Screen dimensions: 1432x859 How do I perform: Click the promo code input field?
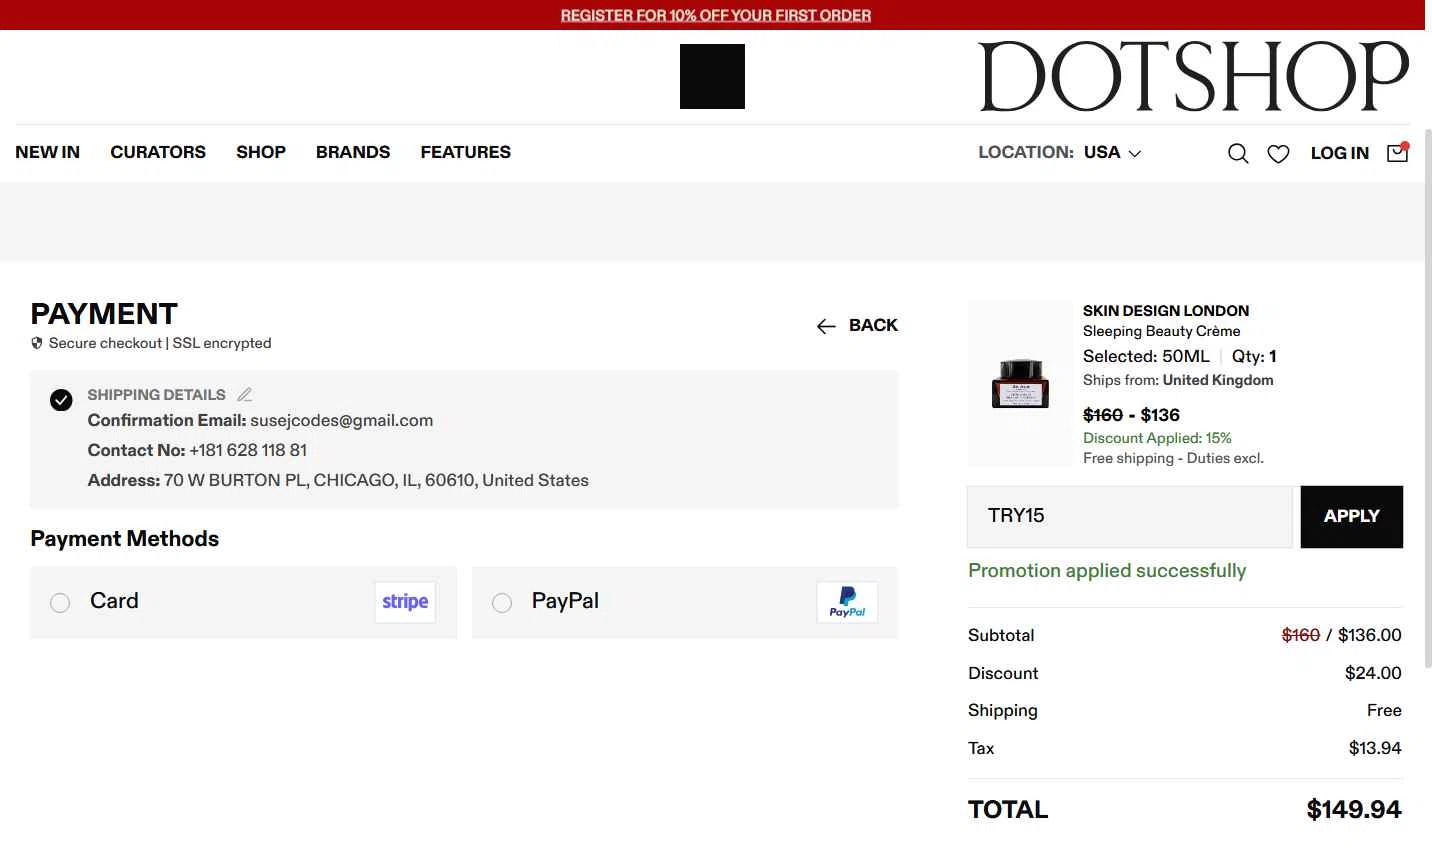[x=1130, y=517]
